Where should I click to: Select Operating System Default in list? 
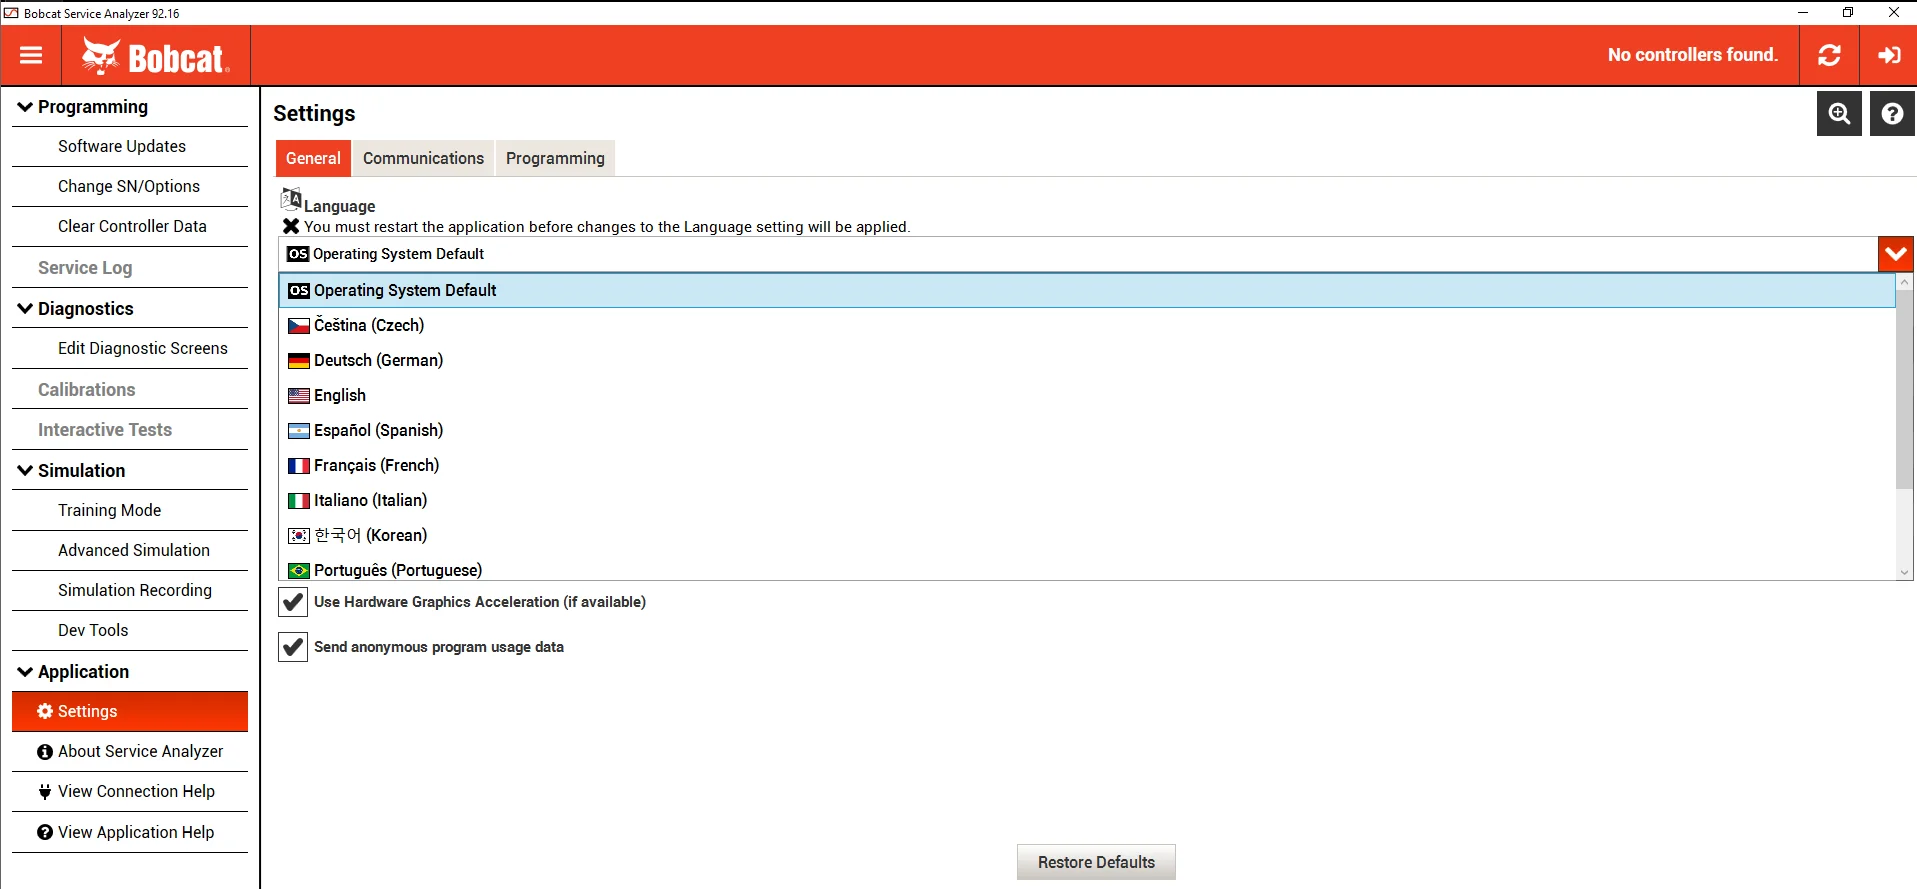(x=1087, y=291)
